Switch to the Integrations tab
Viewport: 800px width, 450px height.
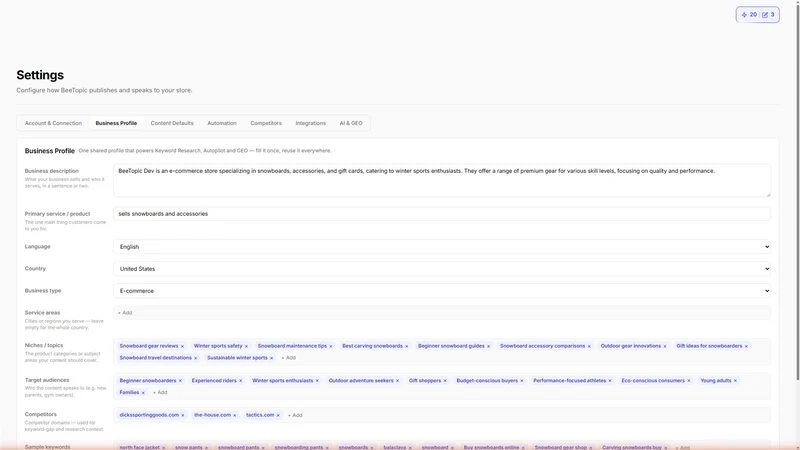click(311, 123)
